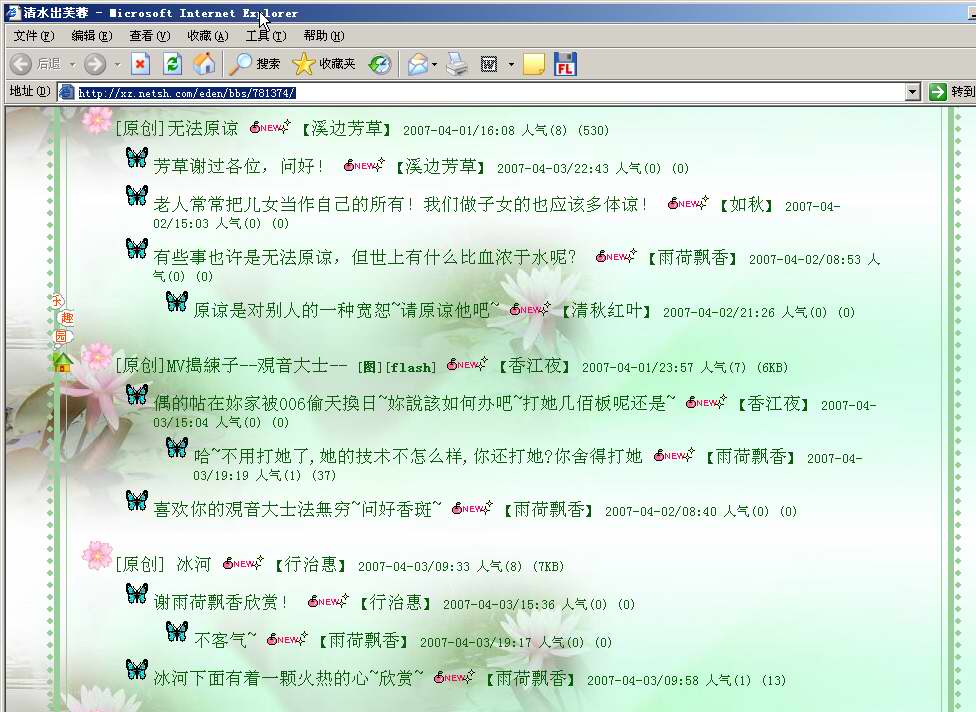Open the 文件(F) menu
This screenshot has width=976, height=712.
click(34, 35)
